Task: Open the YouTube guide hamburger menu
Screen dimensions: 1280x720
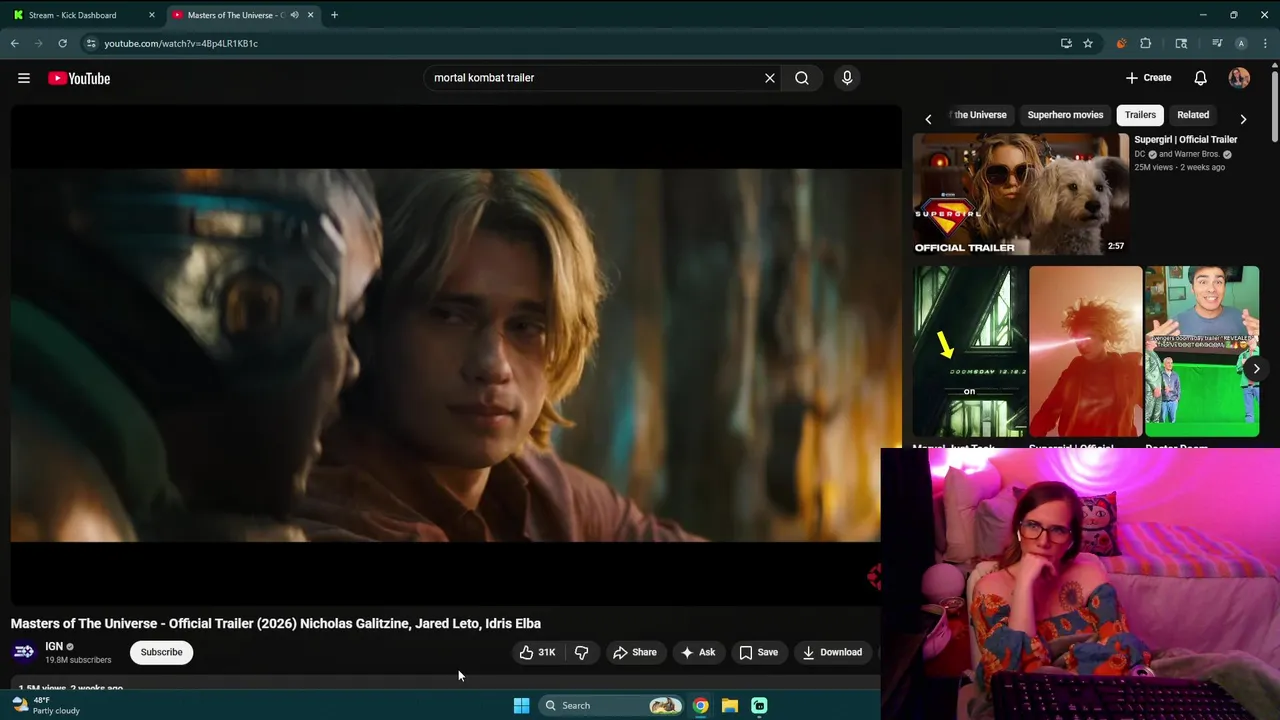Action: [24, 78]
